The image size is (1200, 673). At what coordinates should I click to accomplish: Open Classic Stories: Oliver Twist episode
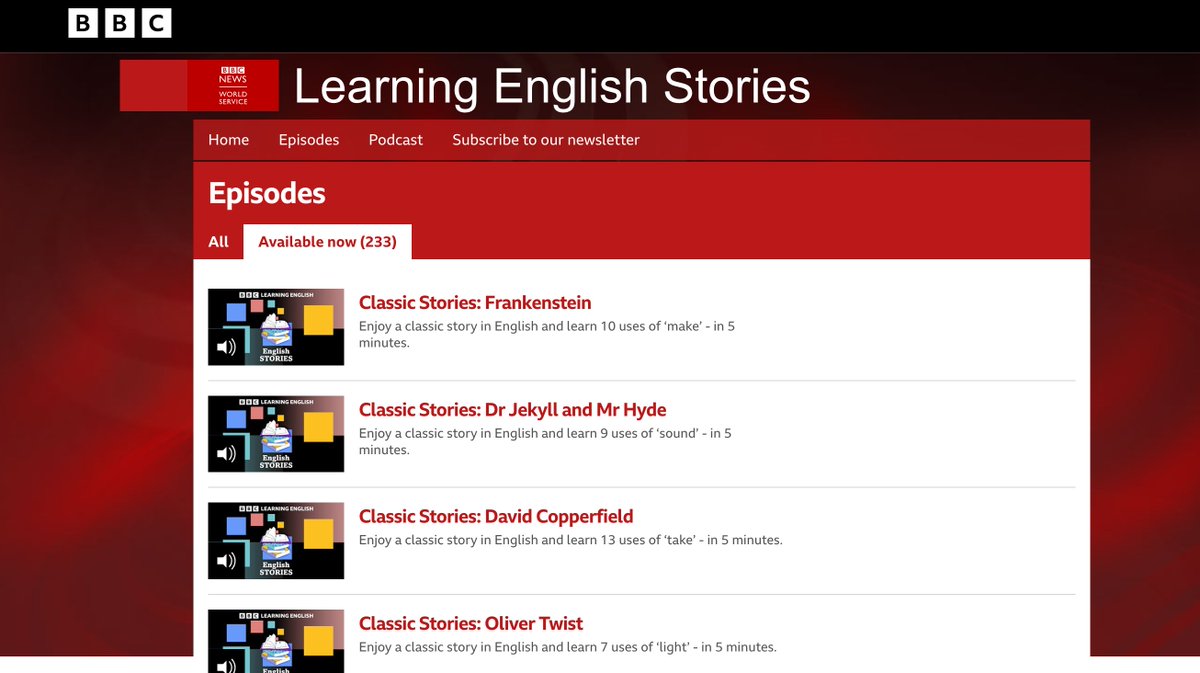[471, 624]
